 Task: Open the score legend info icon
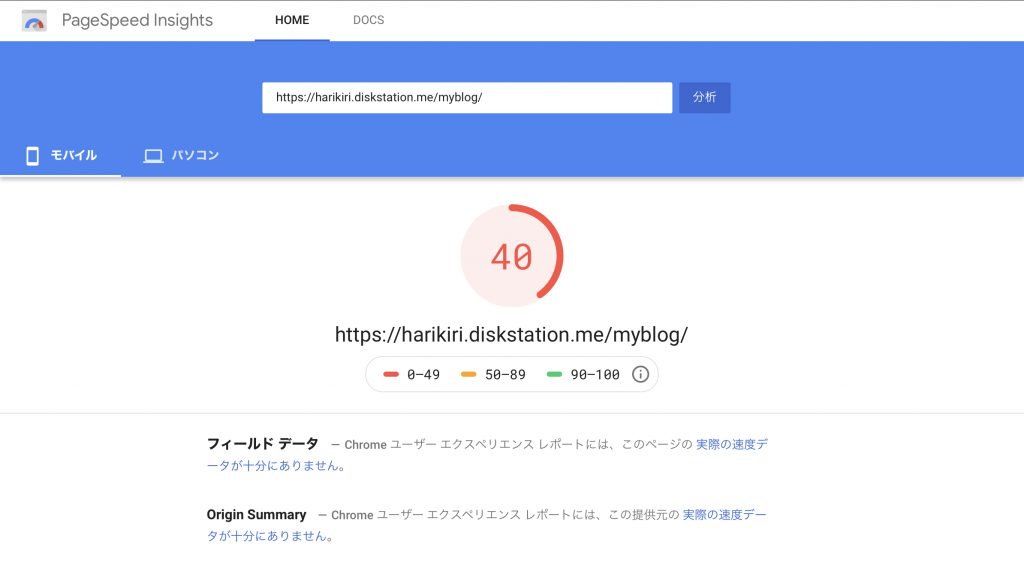click(641, 374)
